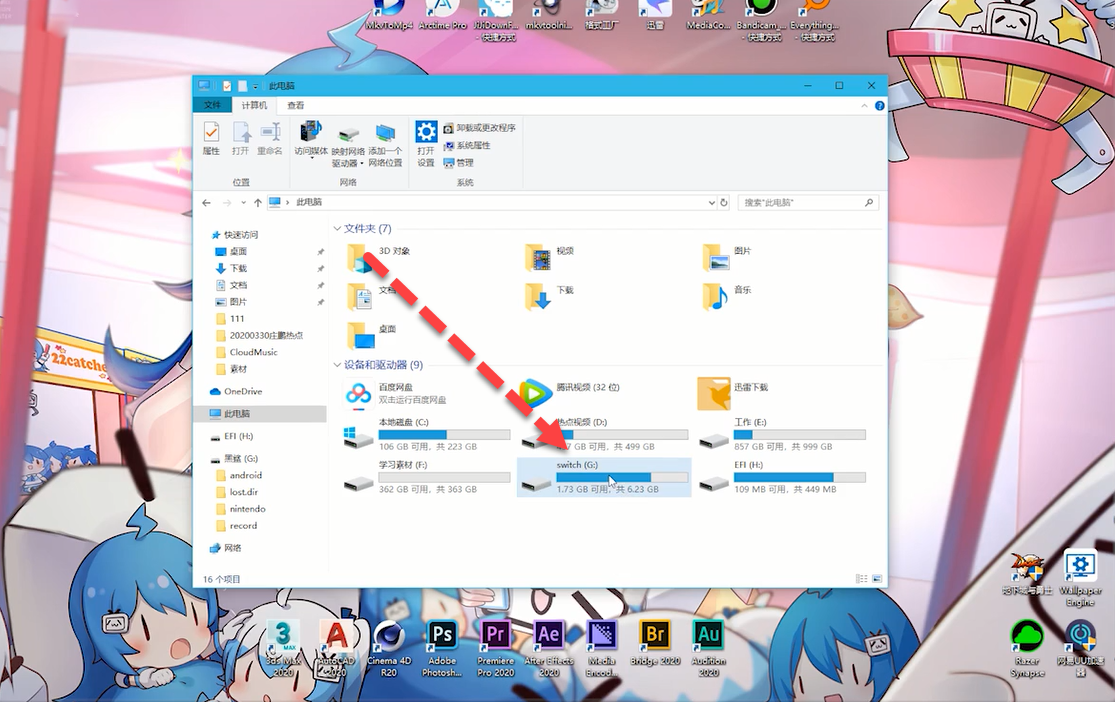Image resolution: width=1115 pixels, height=702 pixels.
Task: Switch to large icons view in status bar
Action: pos(876,579)
